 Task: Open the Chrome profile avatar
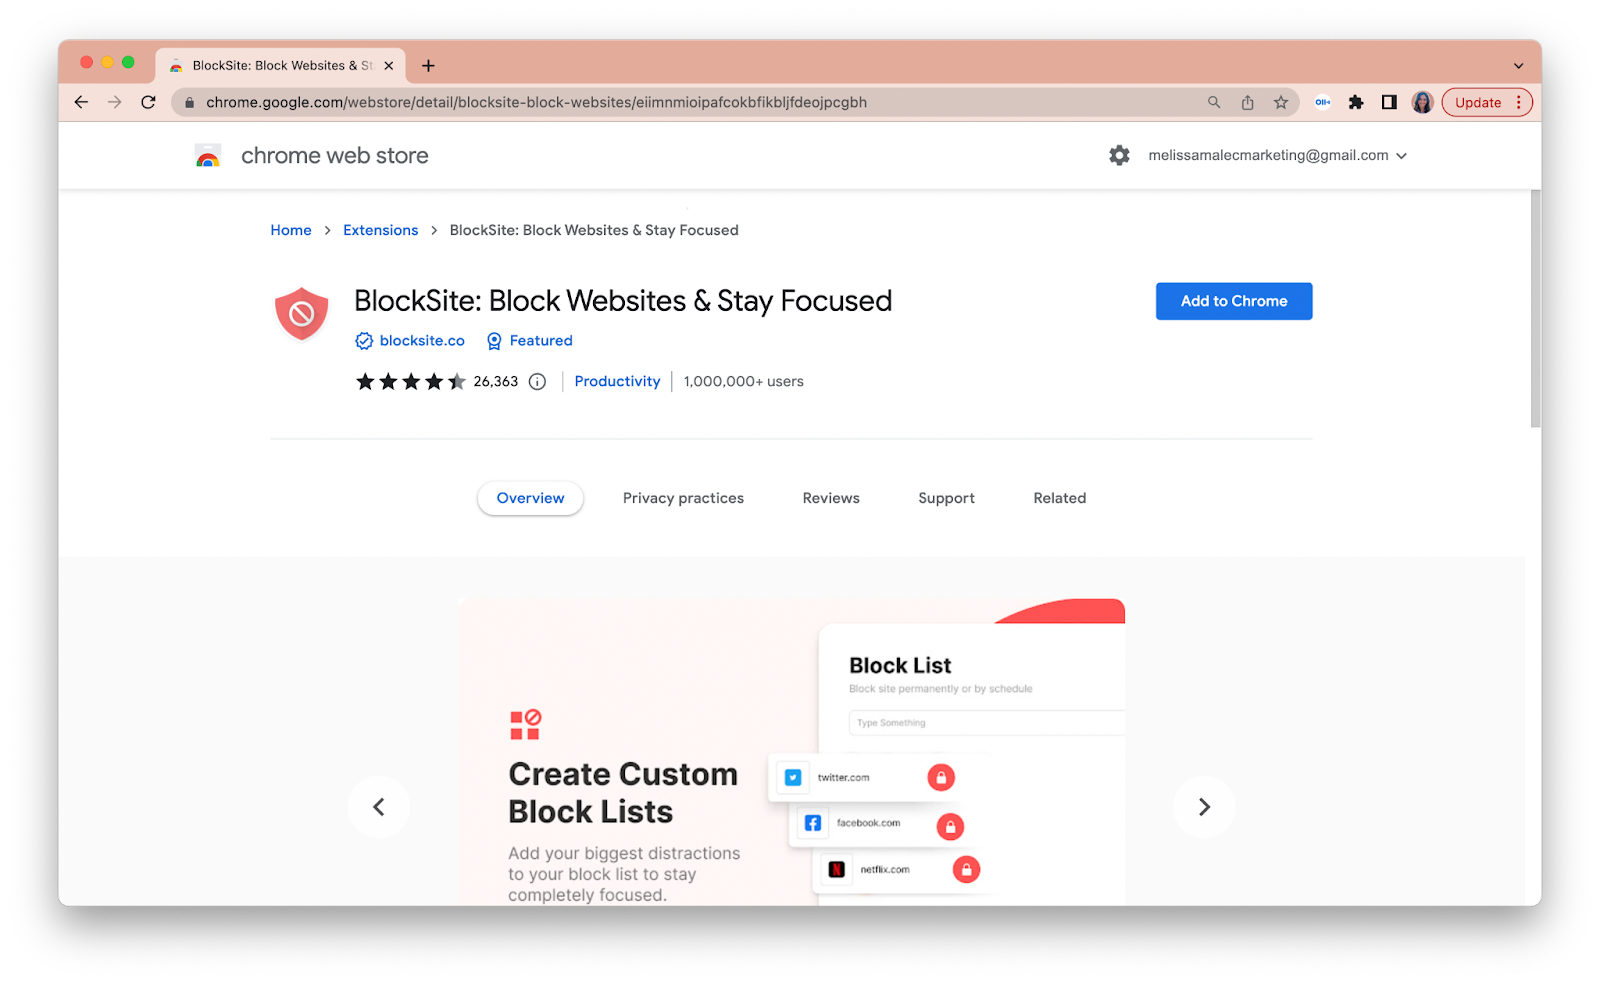click(1422, 102)
